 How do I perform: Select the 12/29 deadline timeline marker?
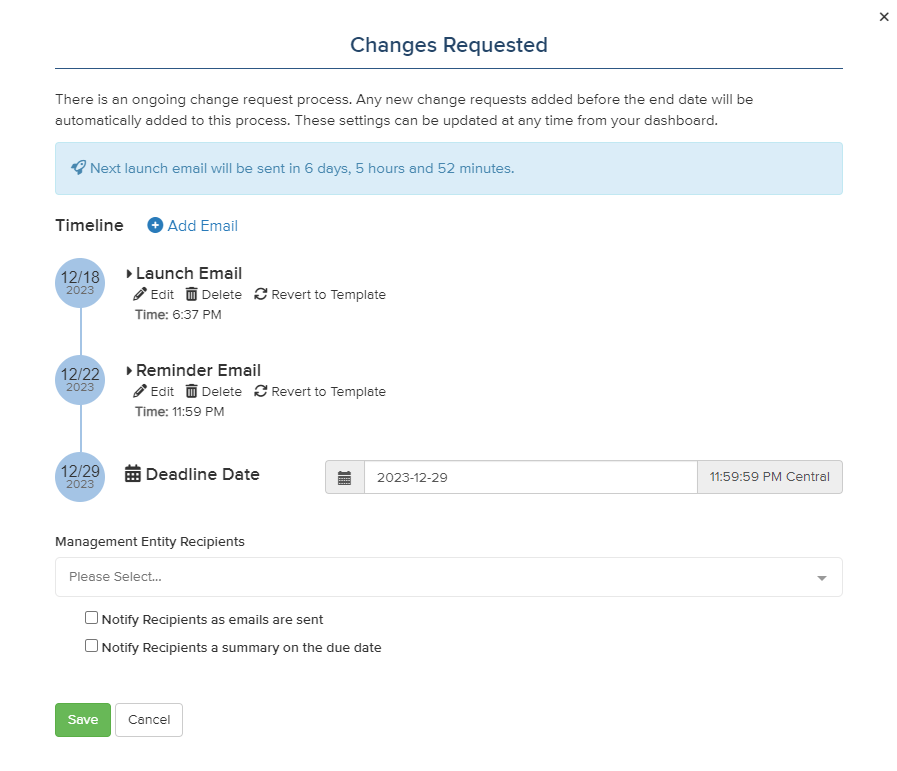[x=80, y=477]
